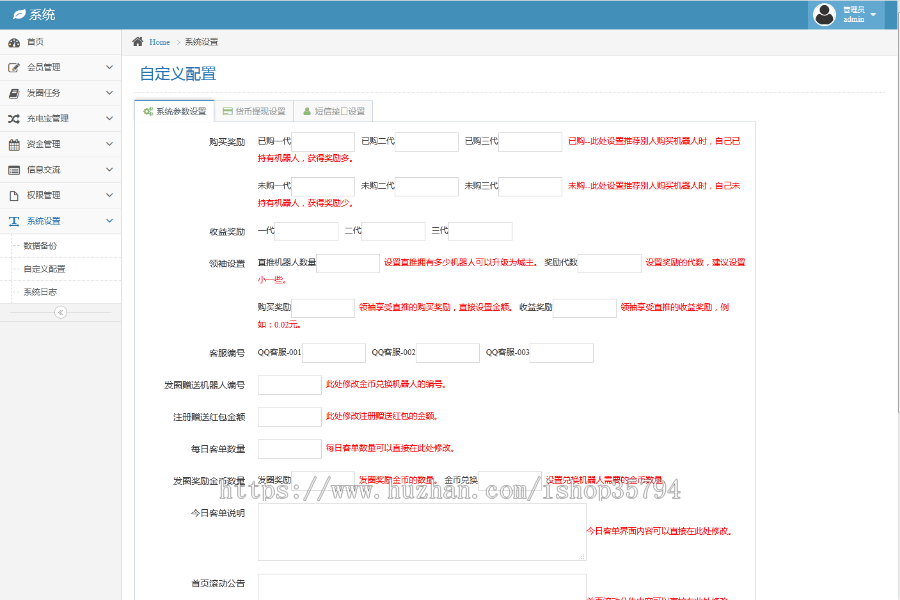Expand the 权限管理 chevron

pyautogui.click(x=109, y=195)
